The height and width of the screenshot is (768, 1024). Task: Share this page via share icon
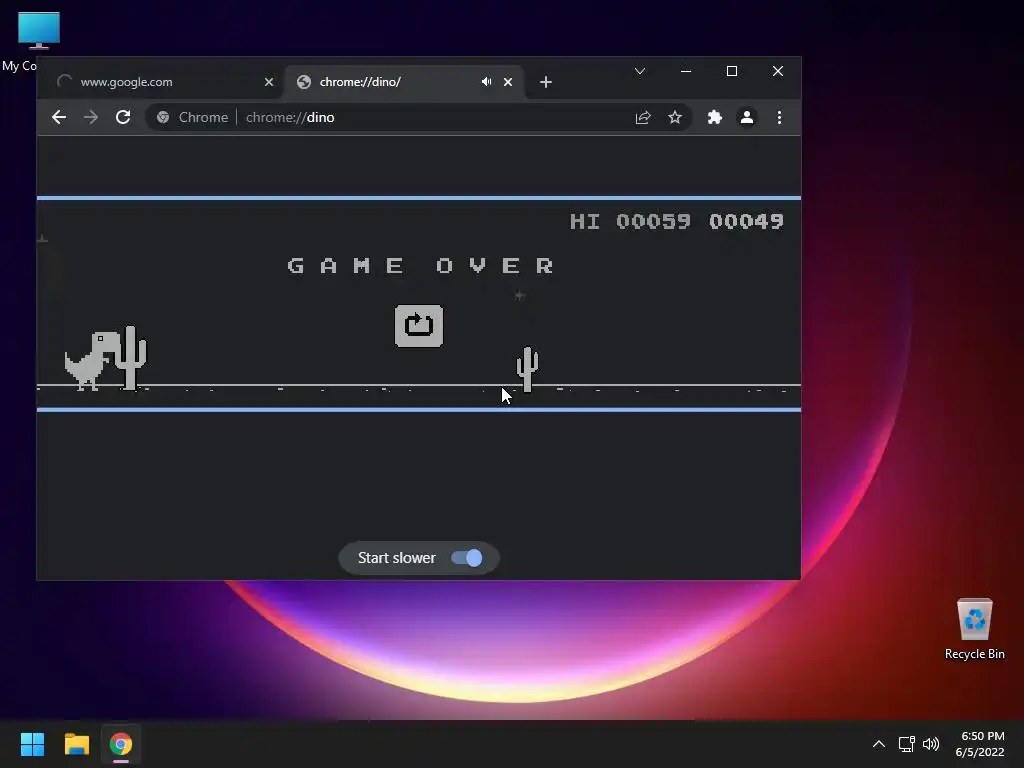[643, 118]
